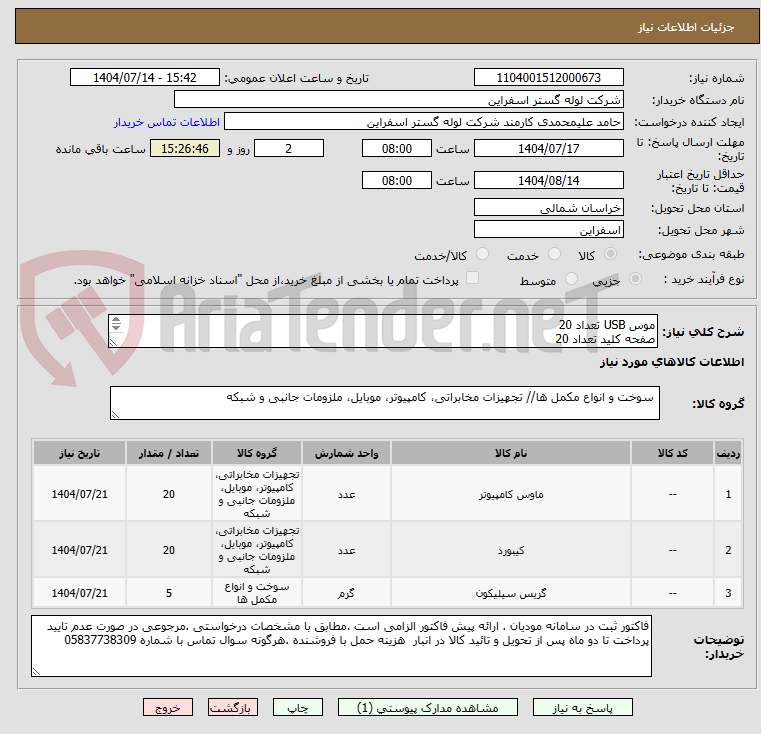Click row number 3 cell
This screenshot has width=761, height=734.
coord(728,593)
